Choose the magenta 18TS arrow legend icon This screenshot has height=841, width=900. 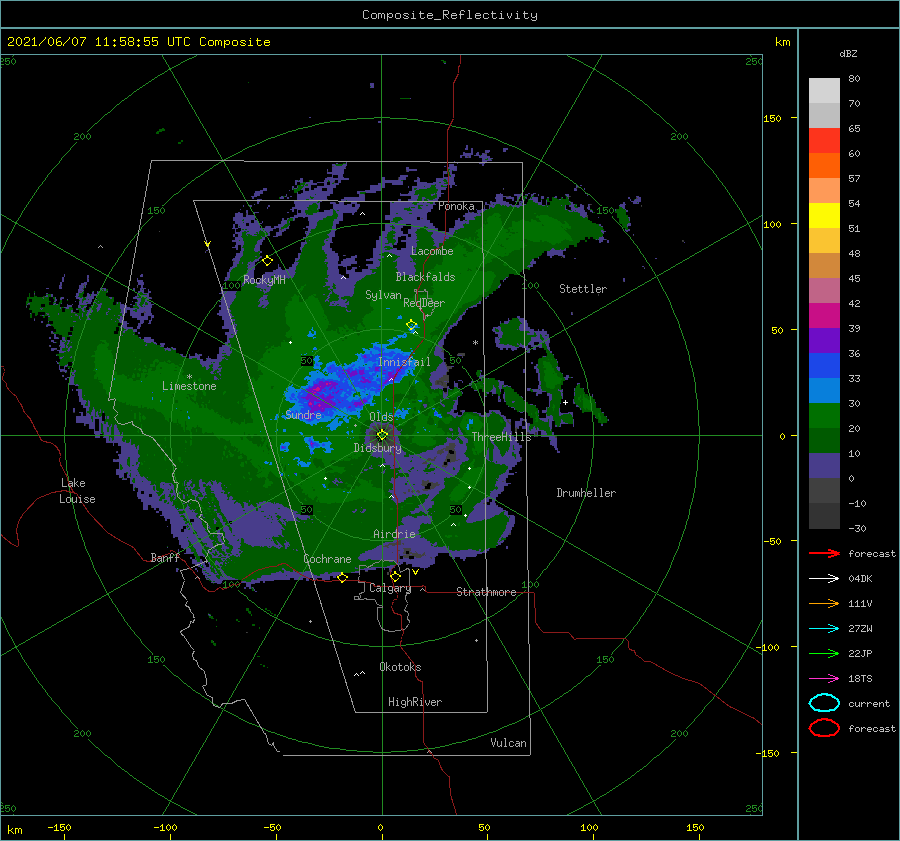coord(824,679)
